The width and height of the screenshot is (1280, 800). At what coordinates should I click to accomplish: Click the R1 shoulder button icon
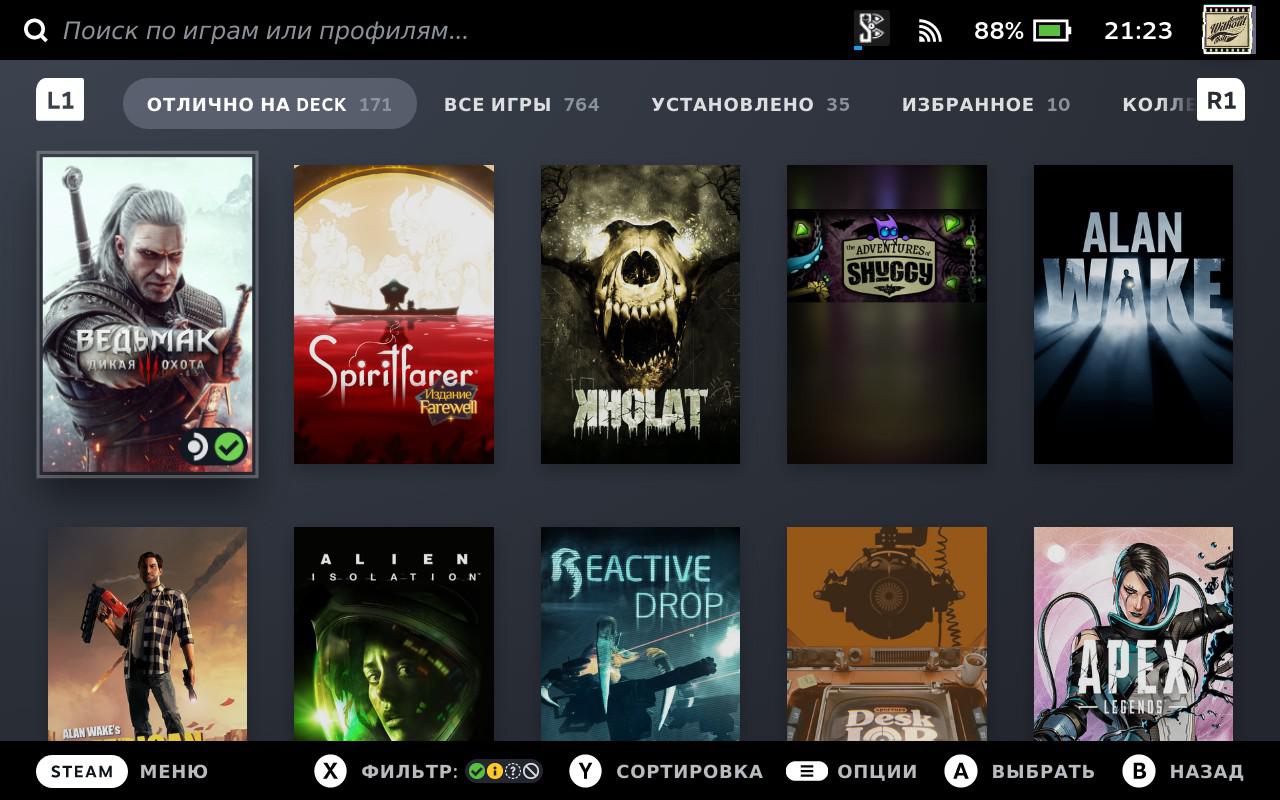[1221, 100]
